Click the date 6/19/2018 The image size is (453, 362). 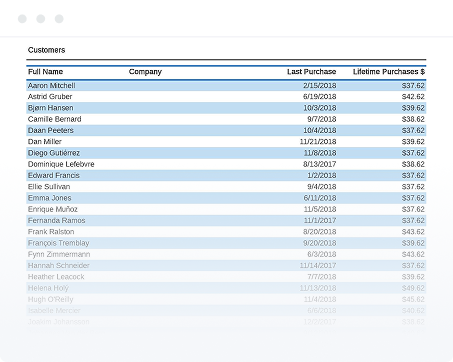(320, 97)
